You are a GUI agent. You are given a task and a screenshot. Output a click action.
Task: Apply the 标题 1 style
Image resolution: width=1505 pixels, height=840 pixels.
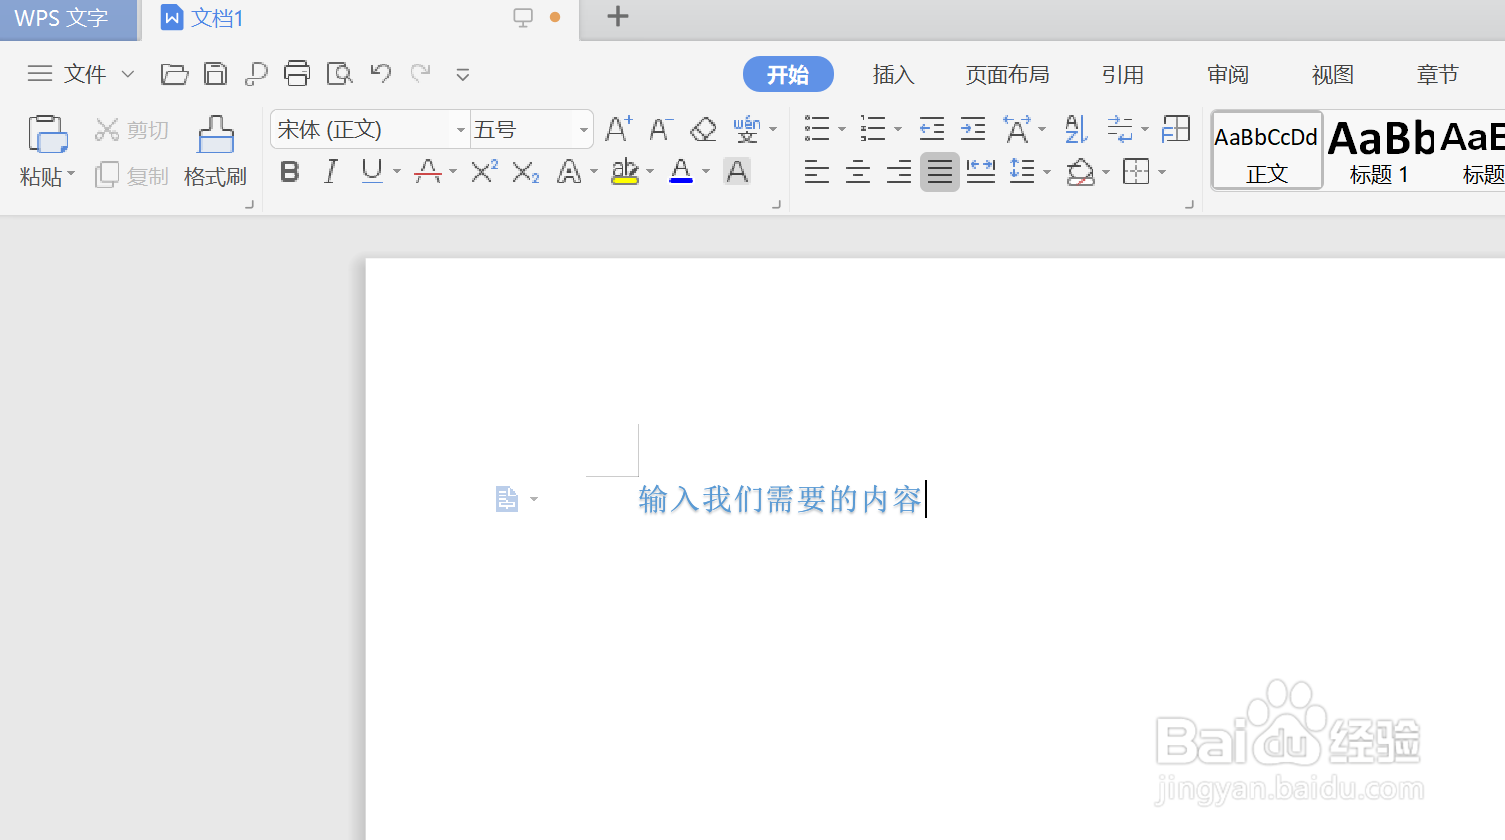click(1378, 150)
